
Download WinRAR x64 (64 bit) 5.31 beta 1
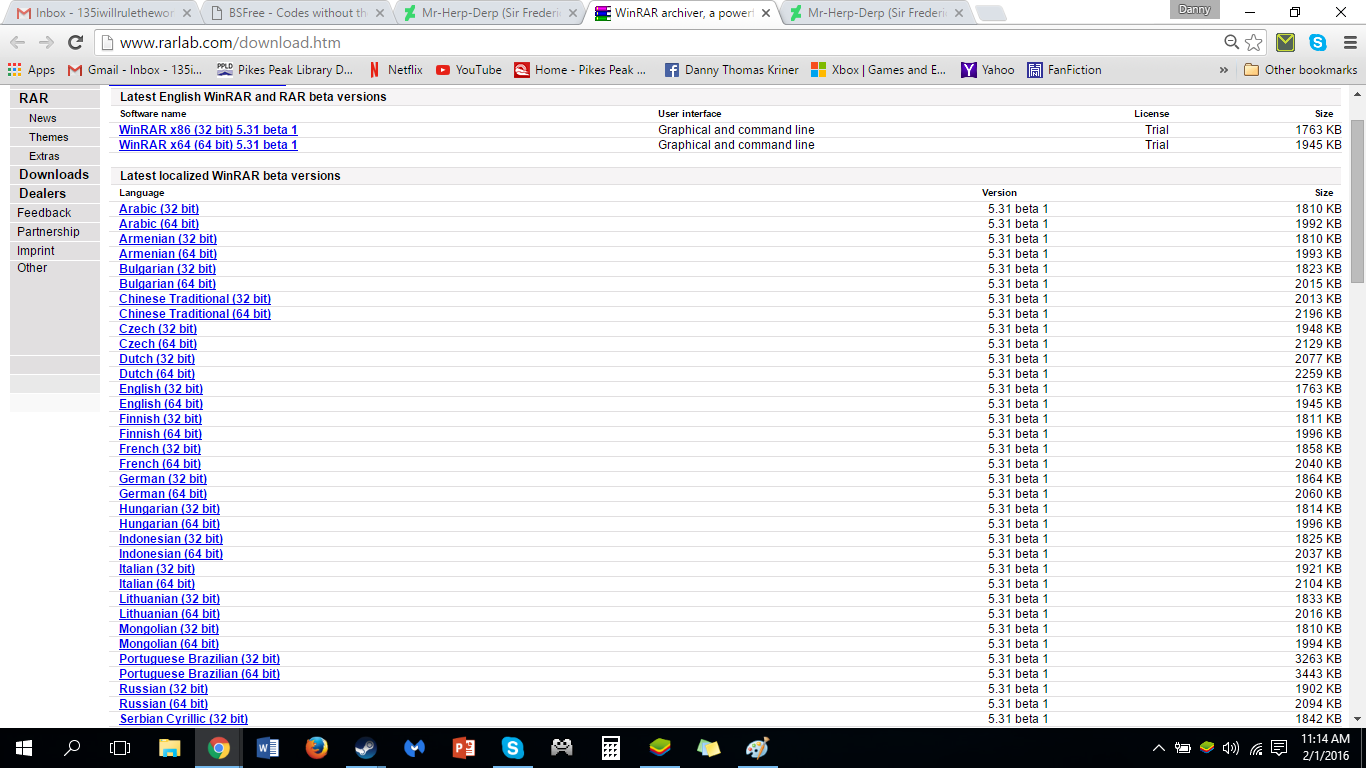click(x=208, y=145)
